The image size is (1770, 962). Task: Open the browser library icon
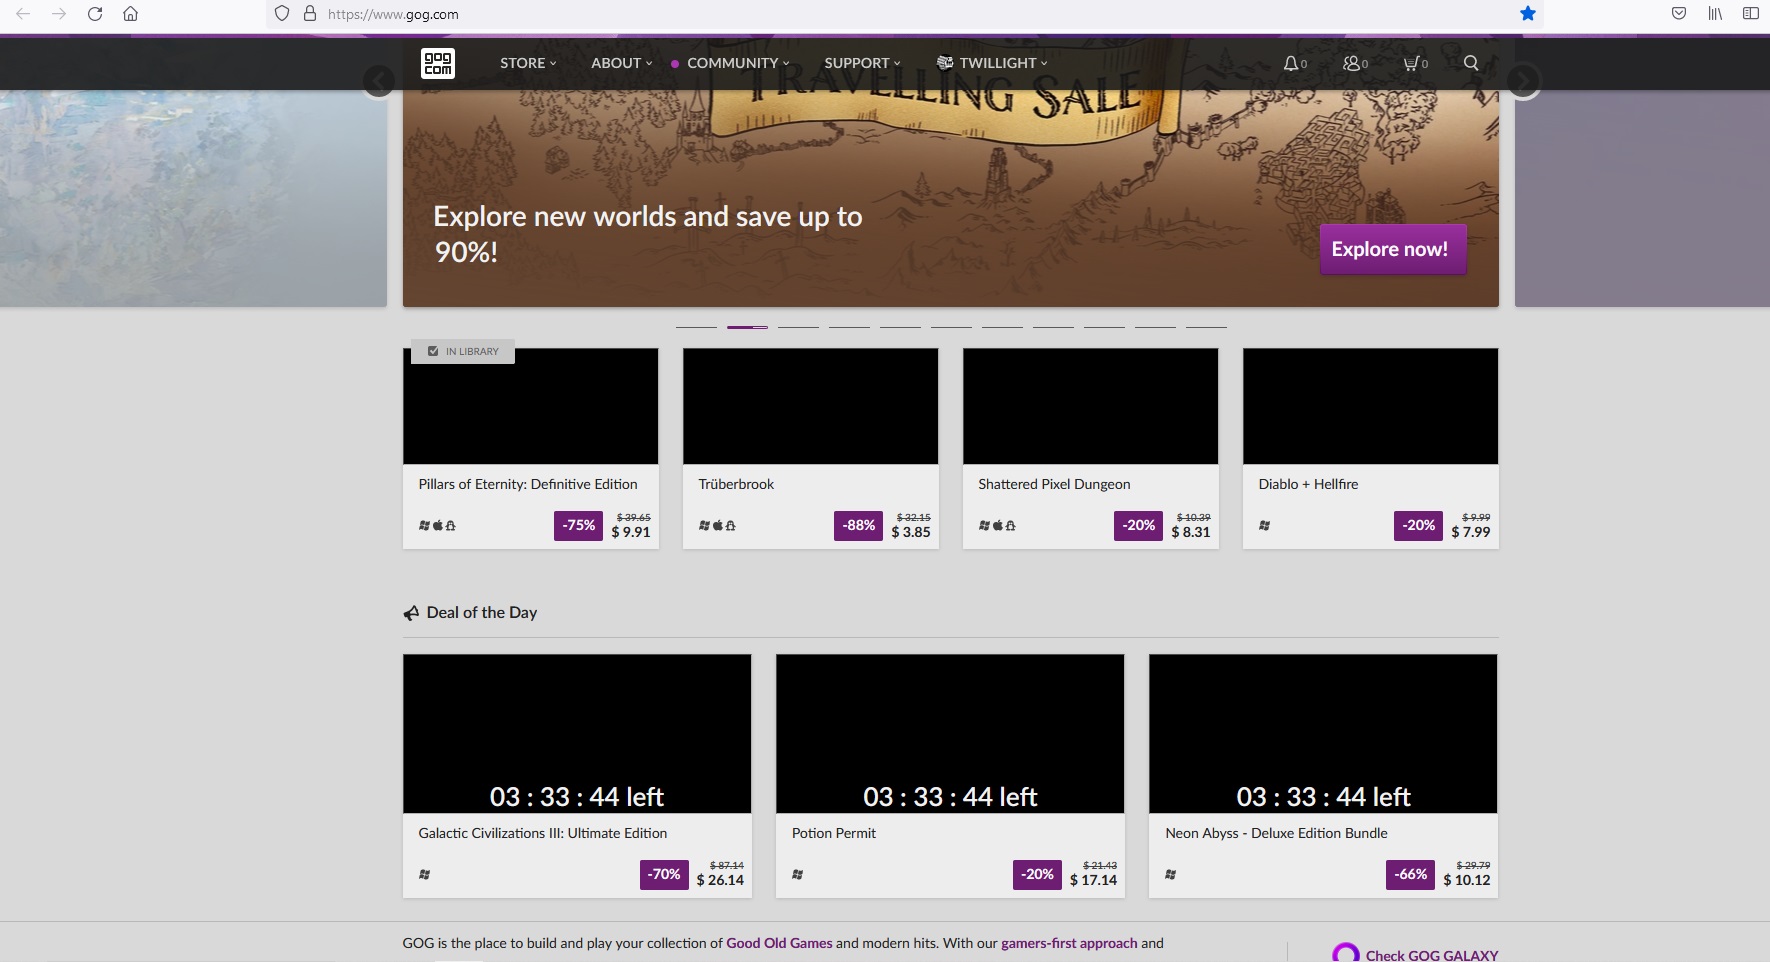click(1715, 14)
